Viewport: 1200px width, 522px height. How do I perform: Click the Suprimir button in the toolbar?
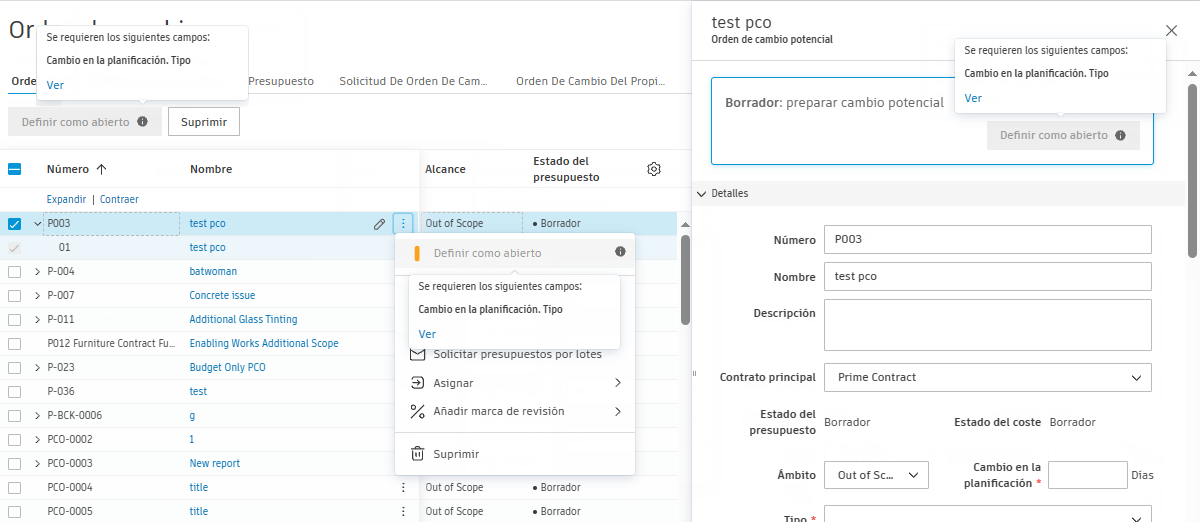(x=204, y=122)
